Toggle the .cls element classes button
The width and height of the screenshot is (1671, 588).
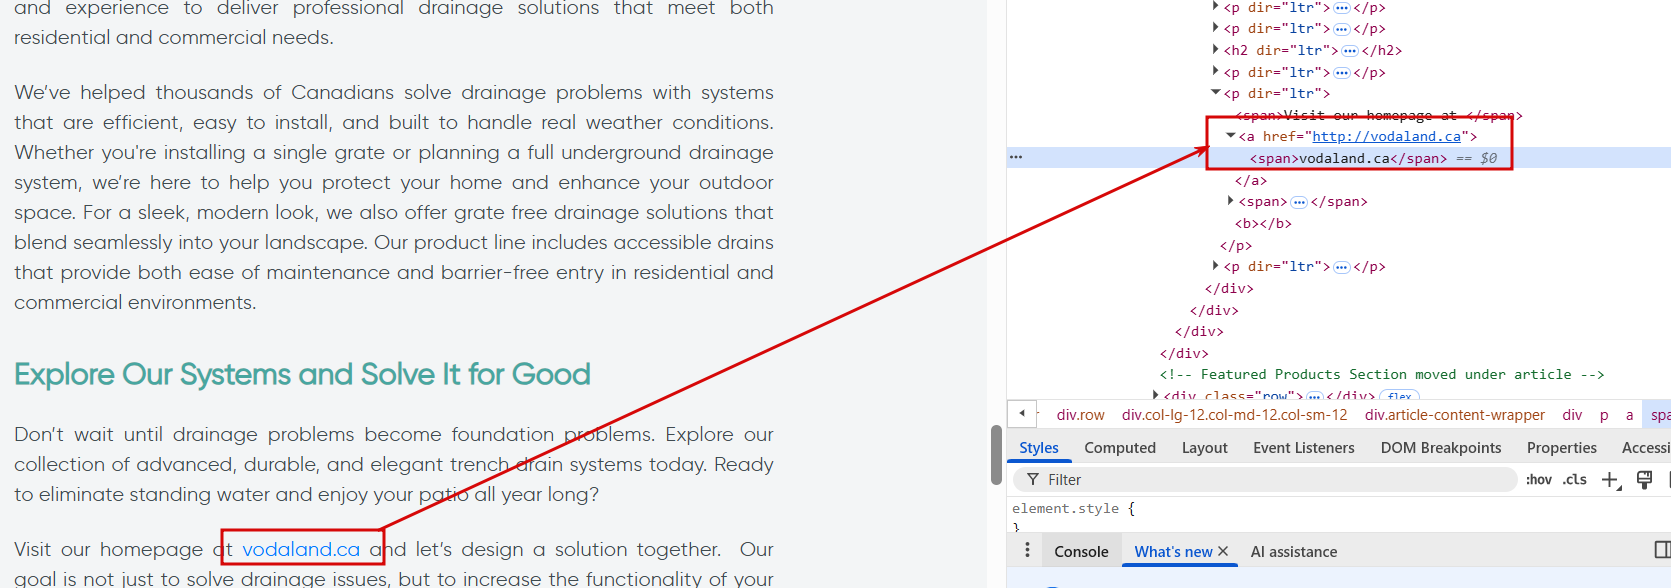click(x=1575, y=480)
